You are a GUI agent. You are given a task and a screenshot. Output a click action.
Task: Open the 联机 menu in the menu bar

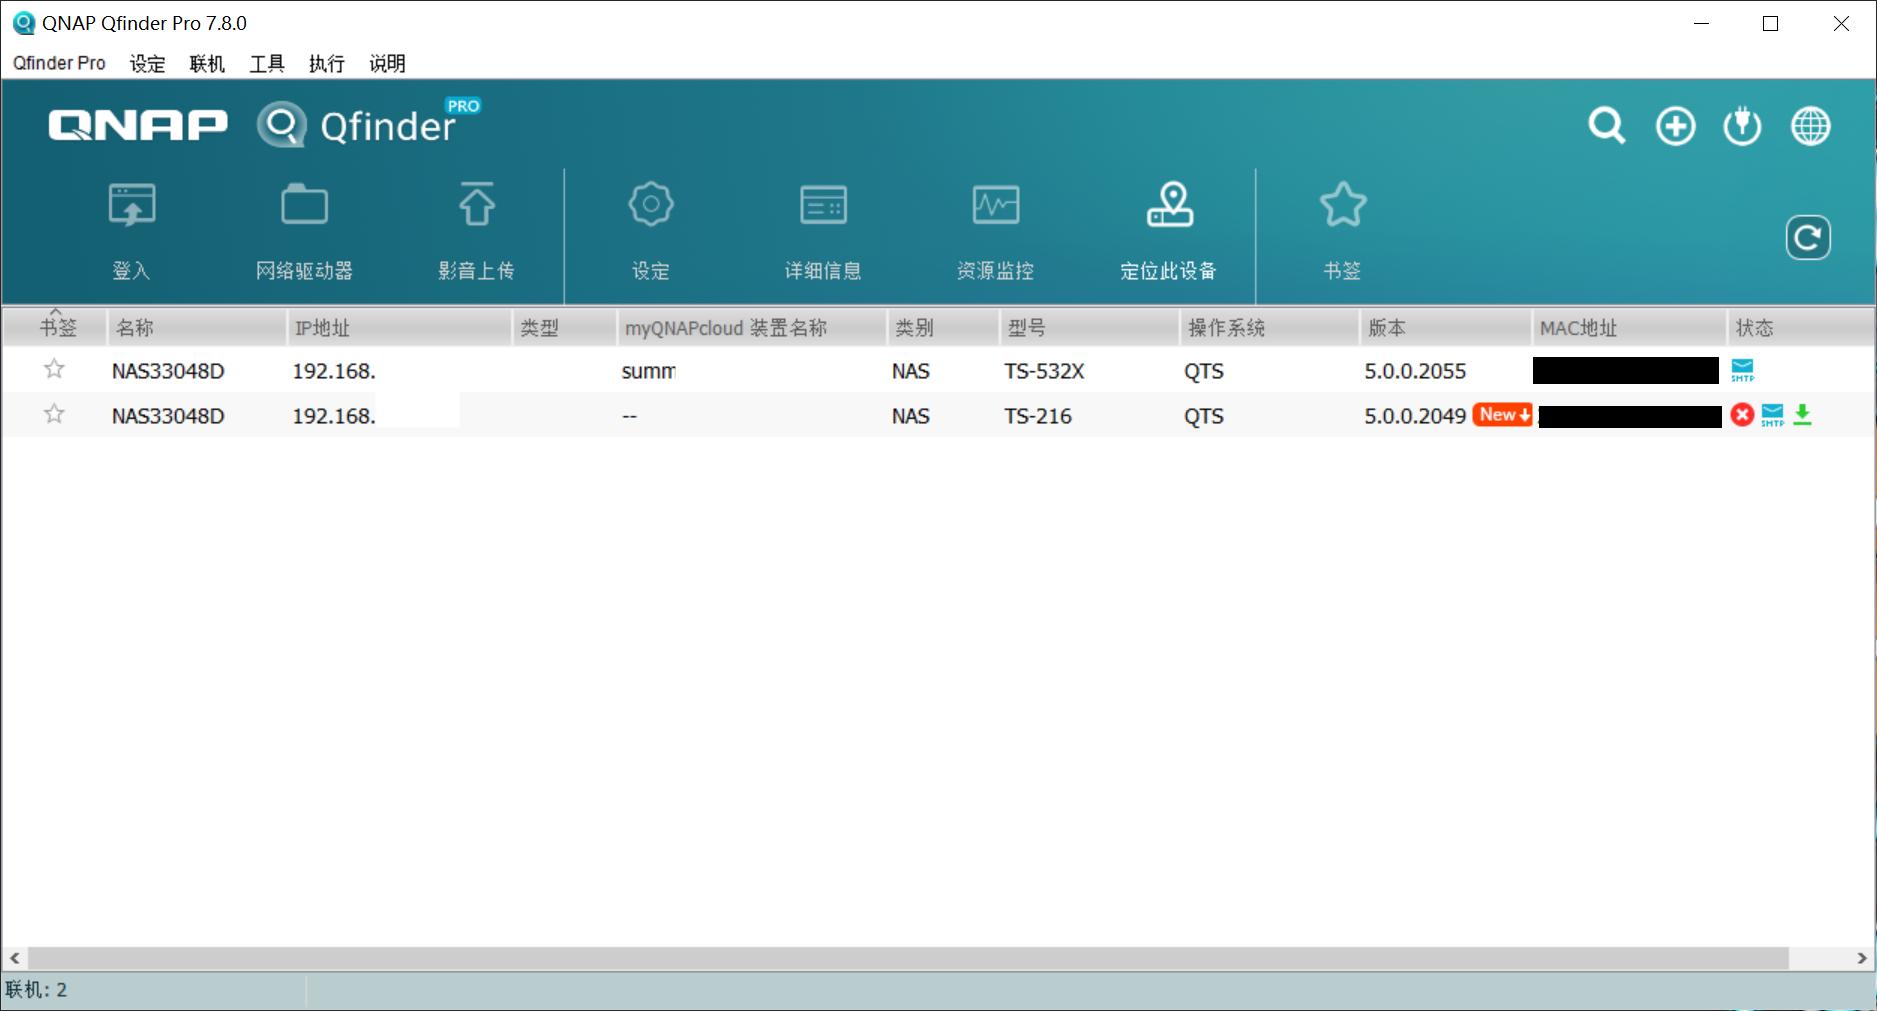[x=205, y=63]
